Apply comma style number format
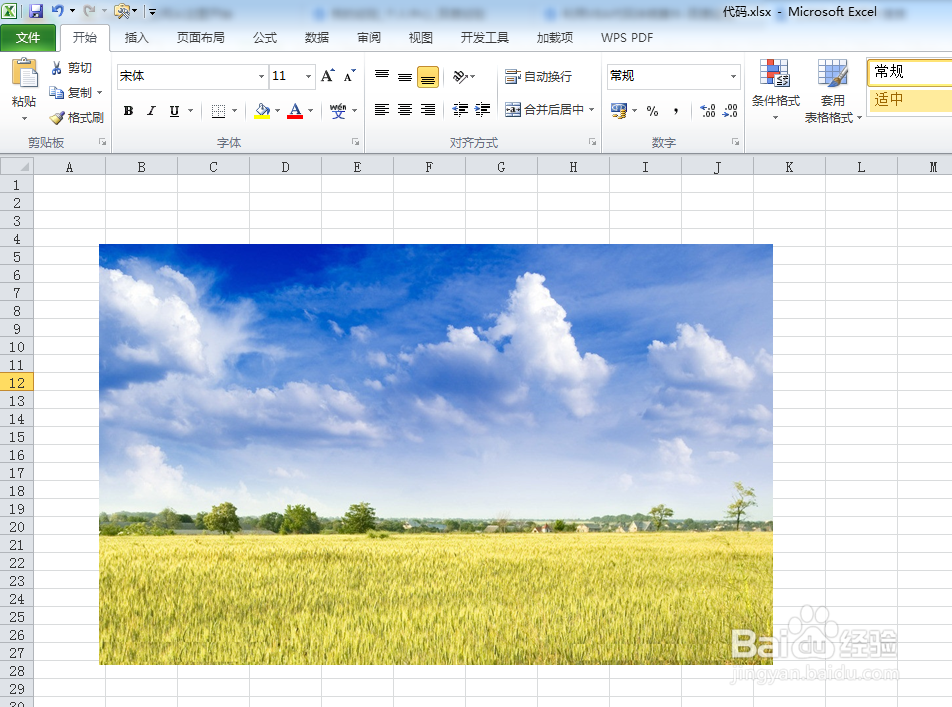952x707 pixels. coord(676,111)
